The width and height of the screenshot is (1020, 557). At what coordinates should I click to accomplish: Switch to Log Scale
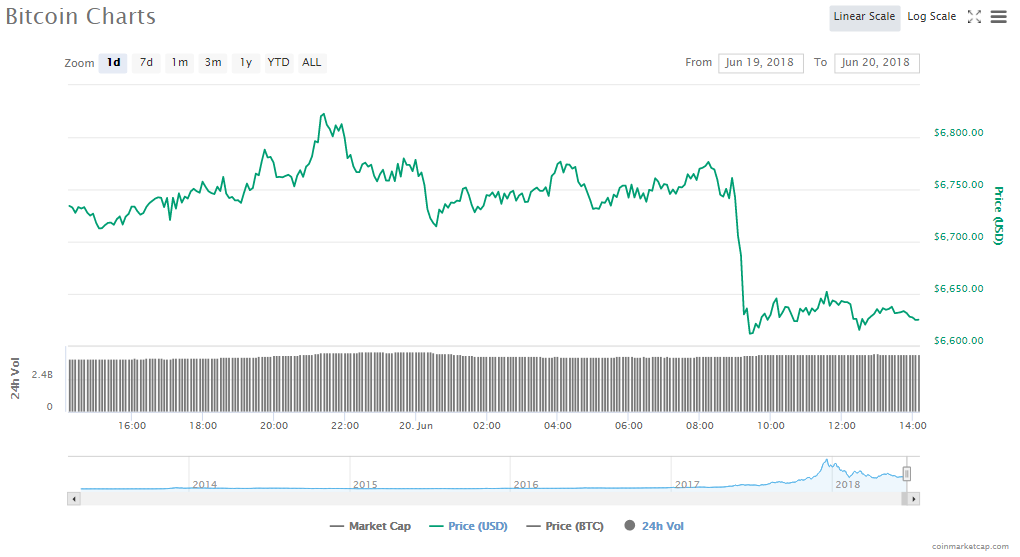pyautogui.click(x=931, y=17)
